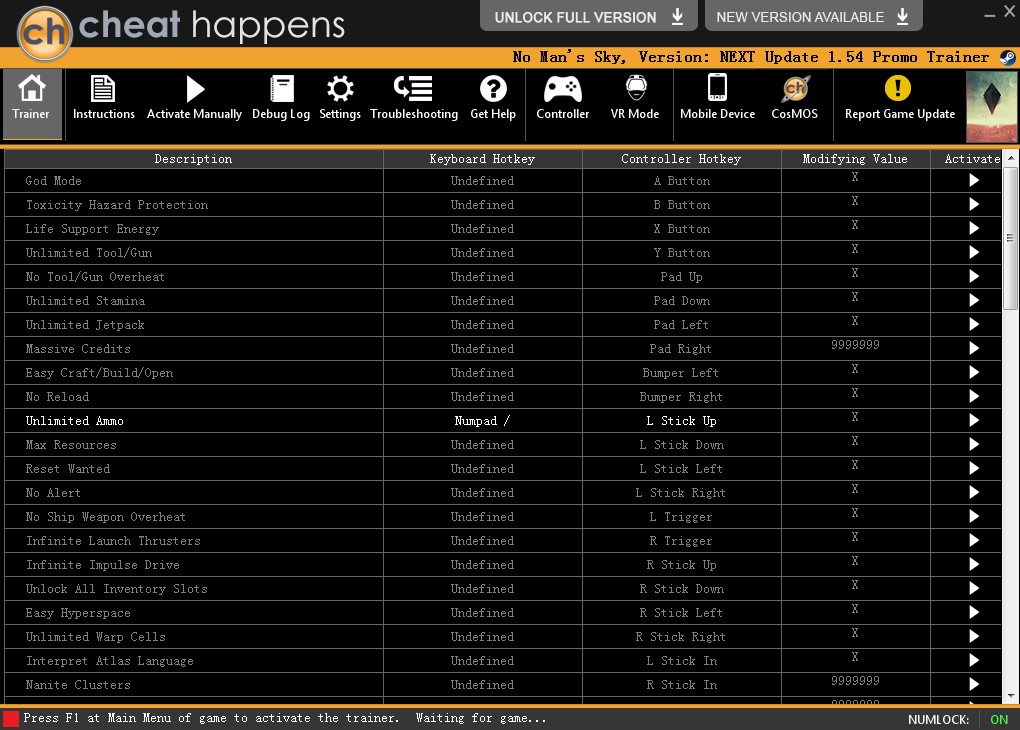Activate Massive Credits cheat
This screenshot has width=1020, height=730.
pos(973,349)
